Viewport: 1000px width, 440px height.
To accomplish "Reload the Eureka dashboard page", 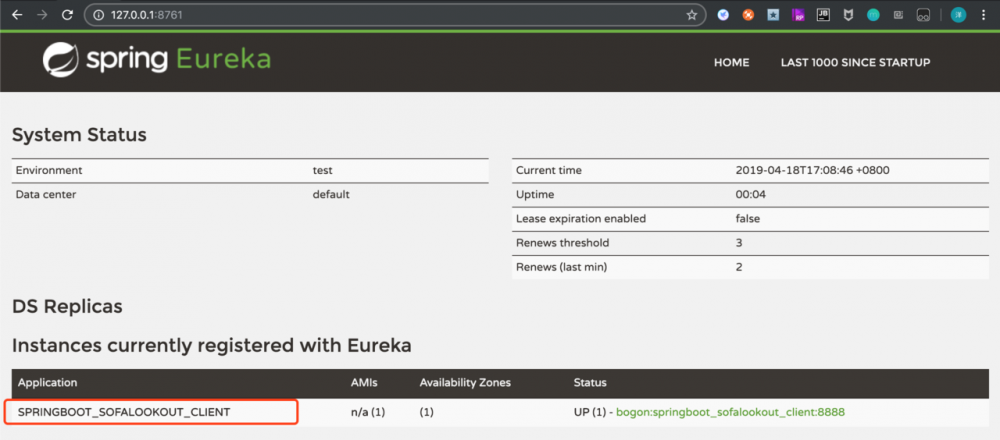I will click(67, 15).
